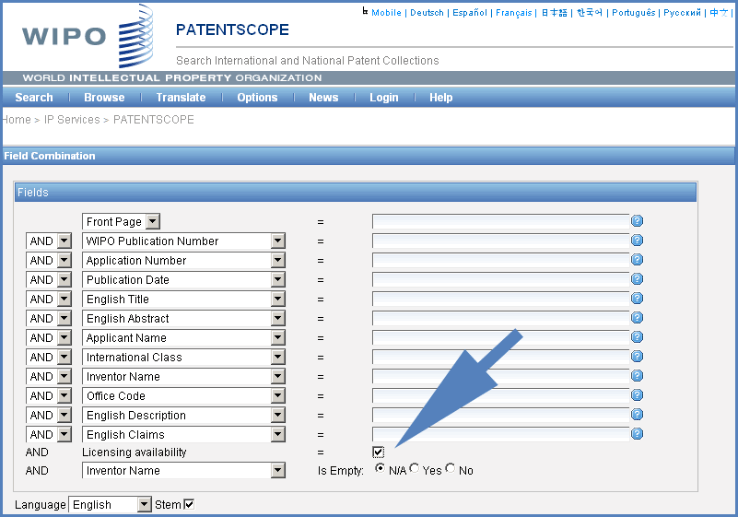Toggle the Stem checkbox
The height and width of the screenshot is (517, 738).
coord(189,504)
